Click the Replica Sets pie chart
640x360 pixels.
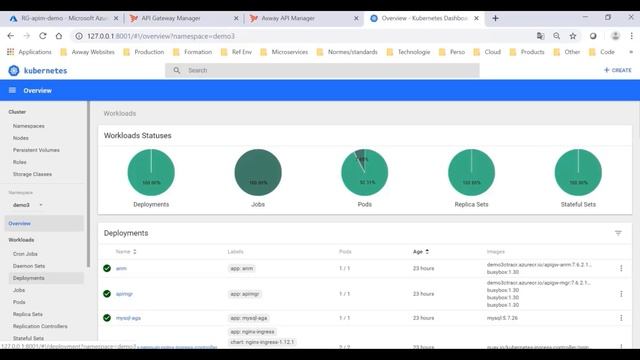[471, 172]
